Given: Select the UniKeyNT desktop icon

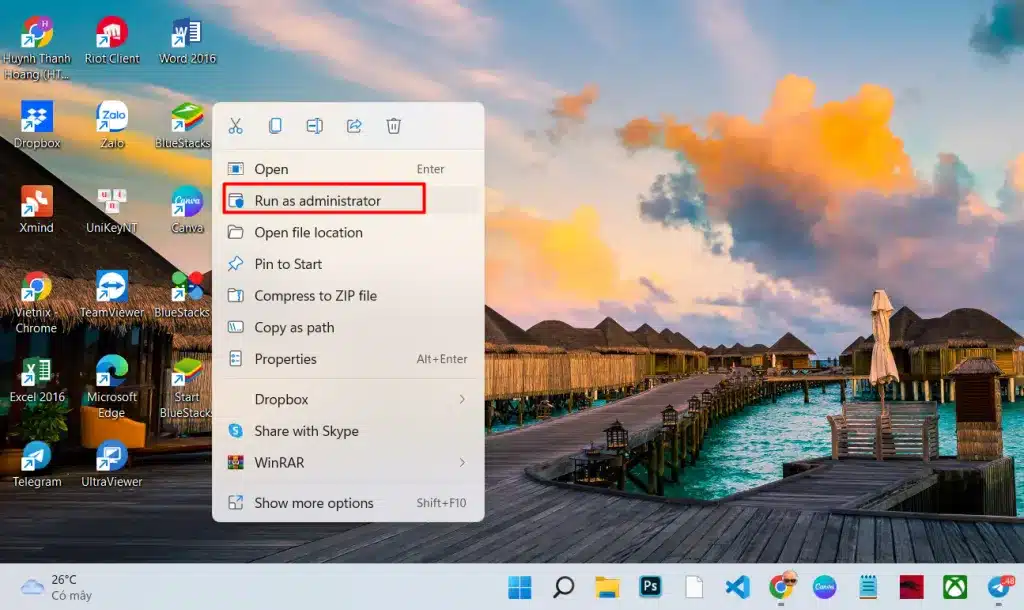Looking at the screenshot, I should tap(112, 210).
